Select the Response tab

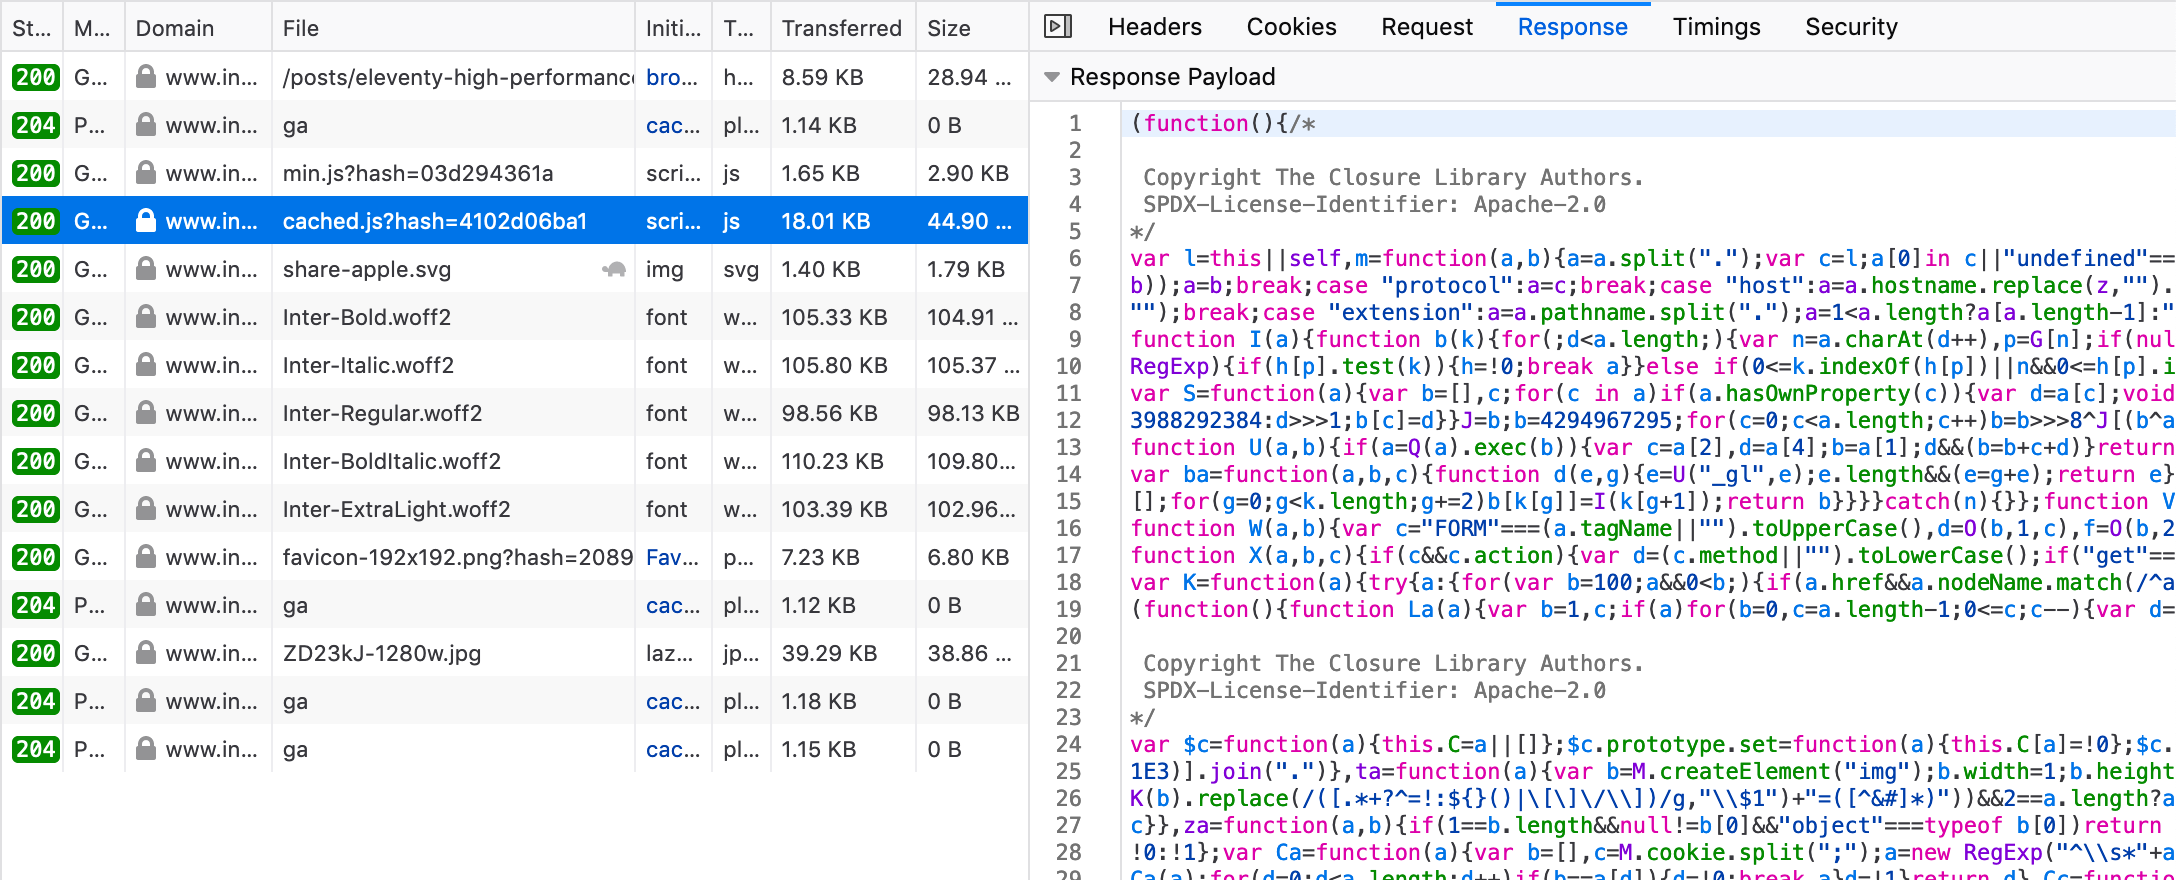click(x=1572, y=27)
